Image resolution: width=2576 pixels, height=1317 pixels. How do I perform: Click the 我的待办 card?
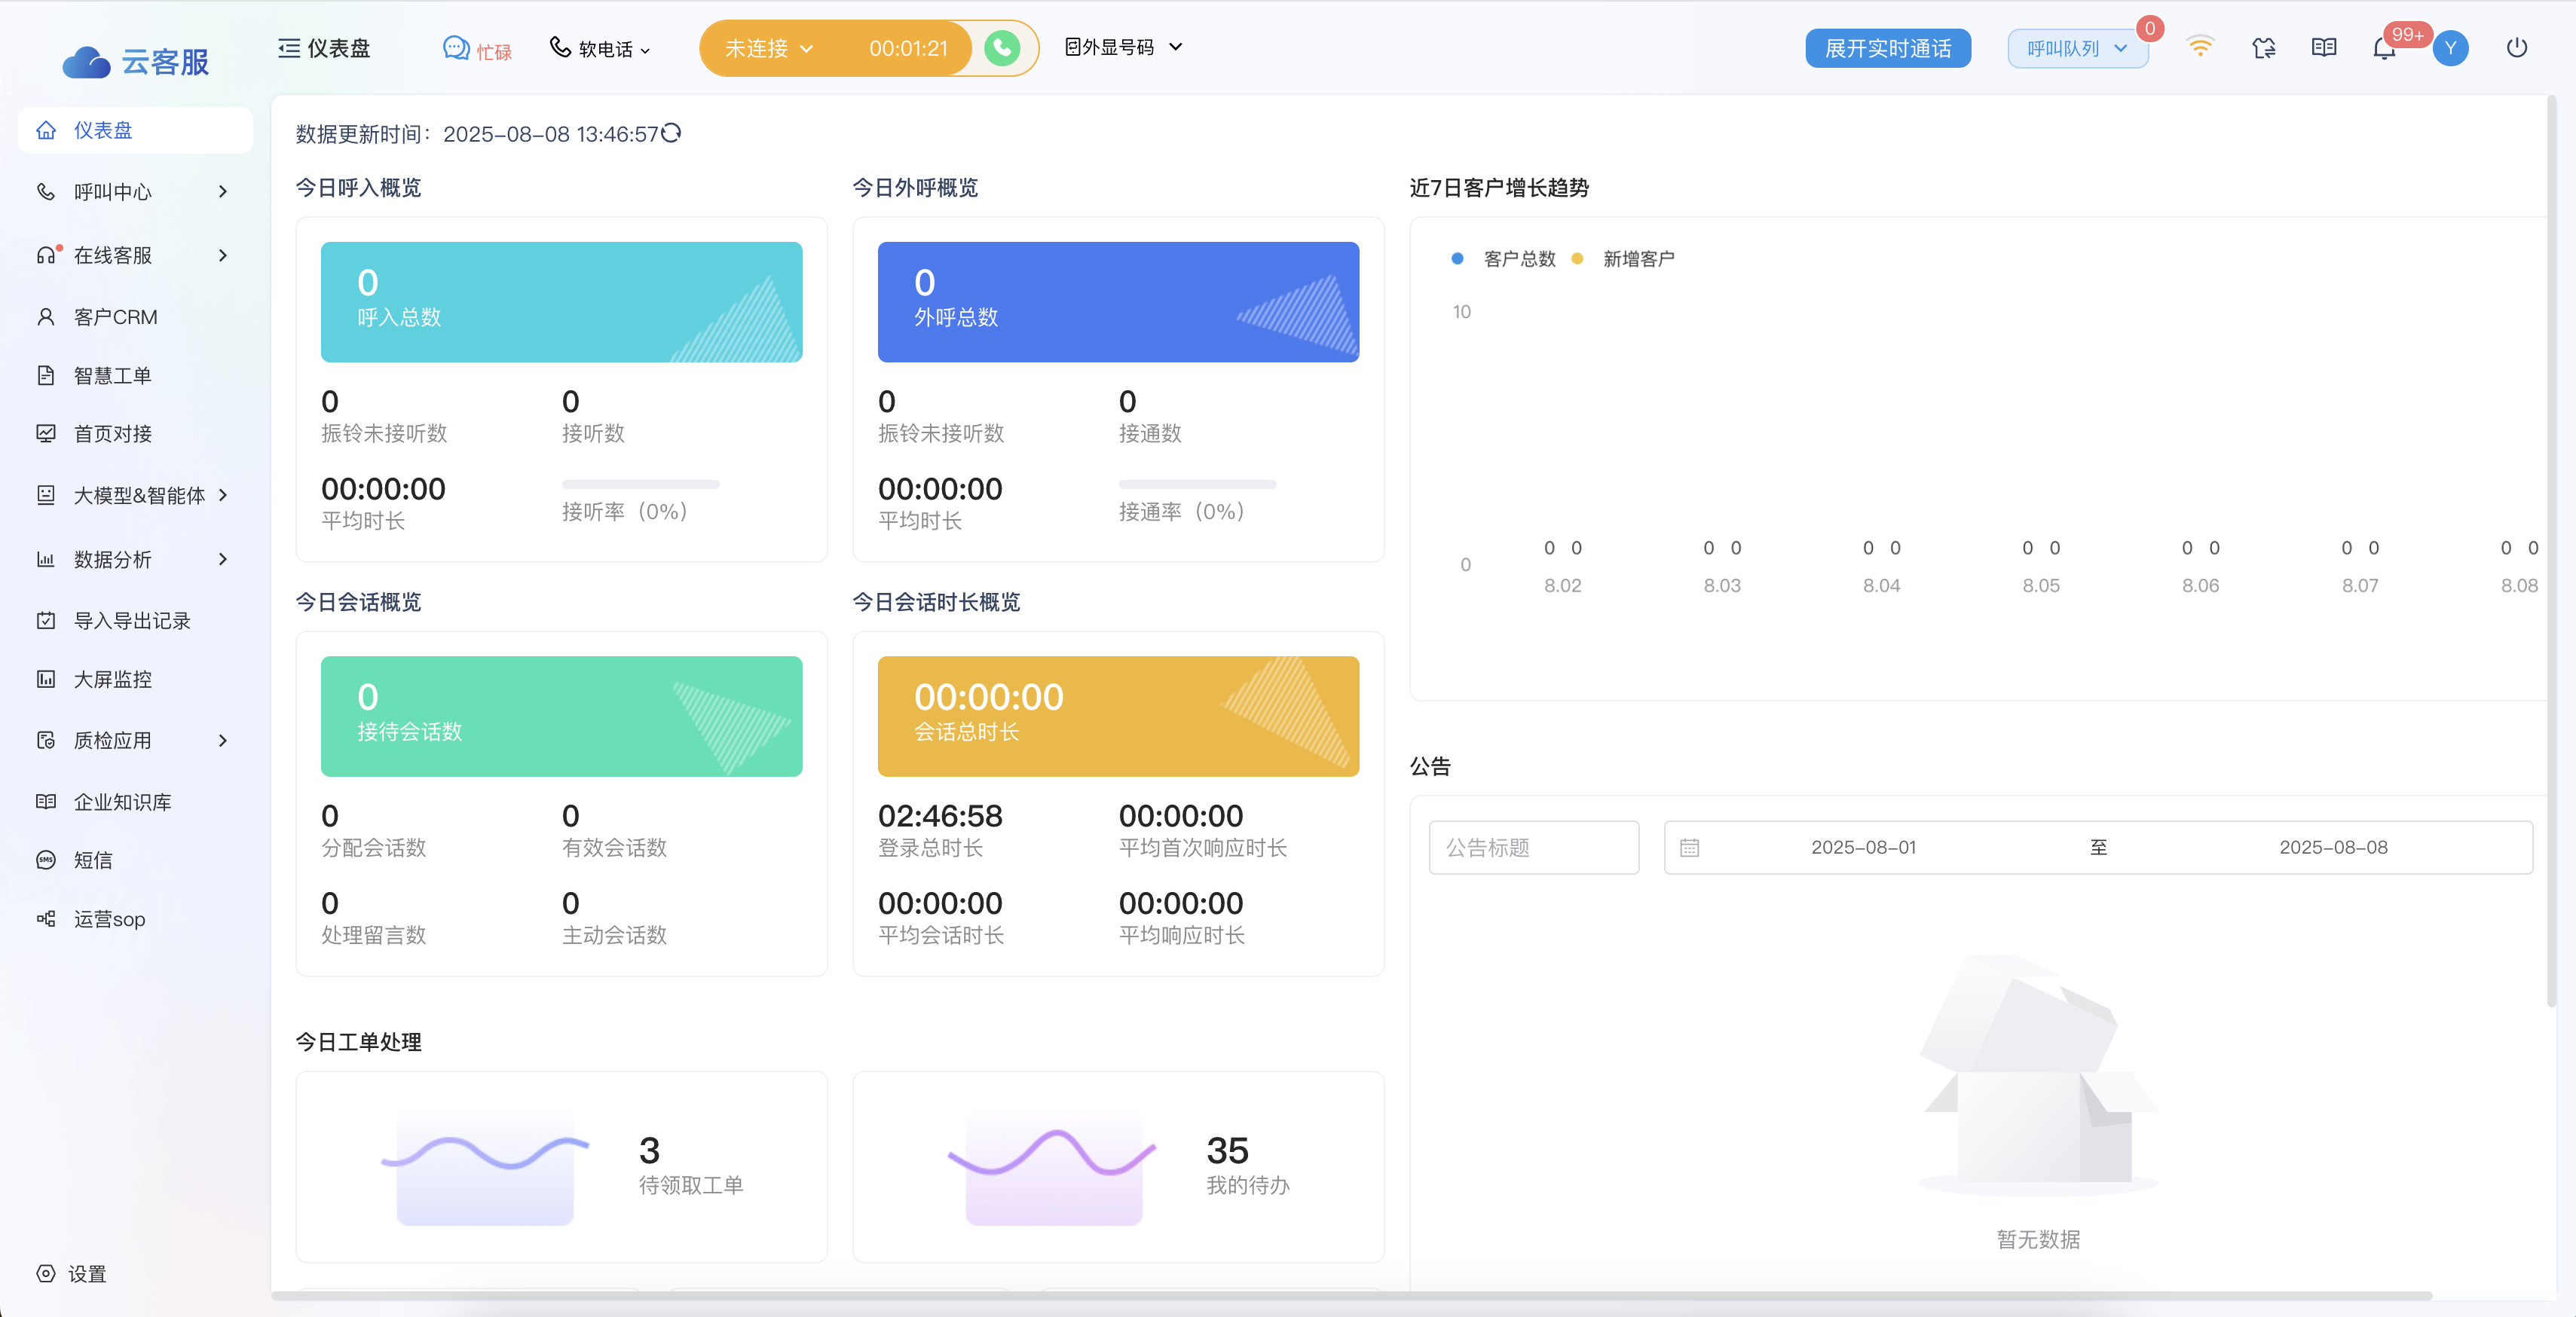pos(1118,1167)
